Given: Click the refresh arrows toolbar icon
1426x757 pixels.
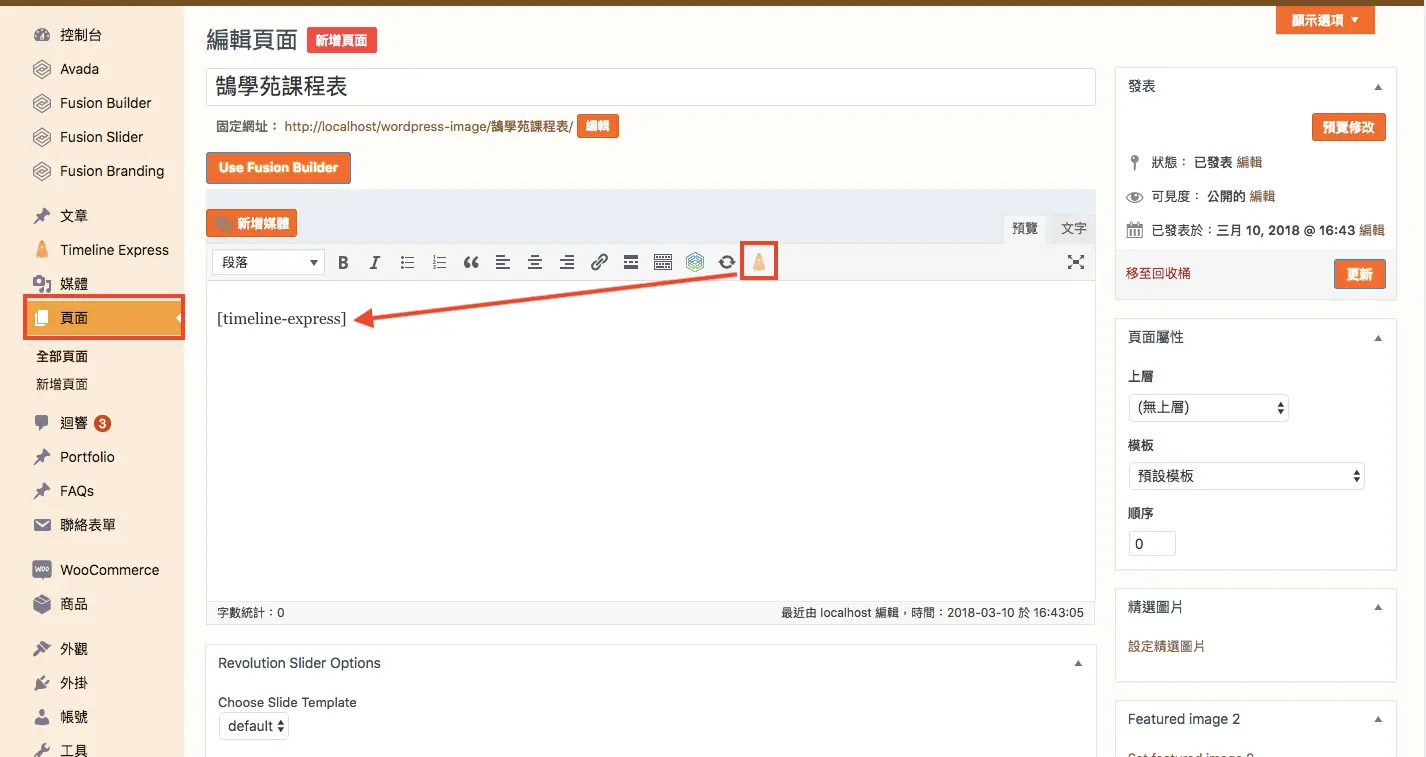Looking at the screenshot, I should tap(727, 263).
